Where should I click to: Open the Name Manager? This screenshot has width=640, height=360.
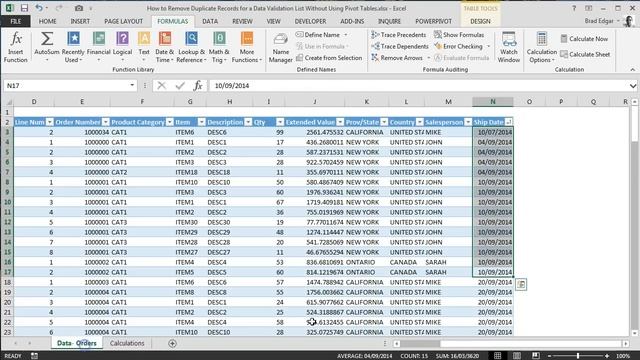pos(280,47)
